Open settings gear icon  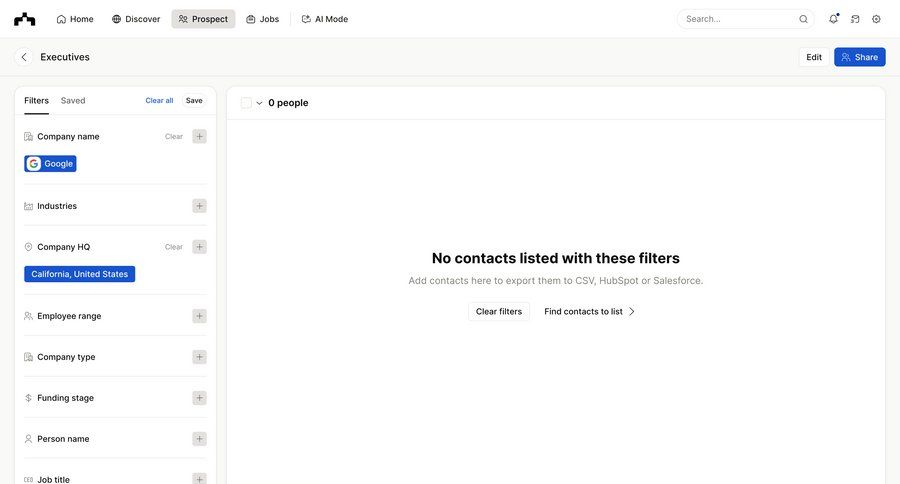[876, 19]
